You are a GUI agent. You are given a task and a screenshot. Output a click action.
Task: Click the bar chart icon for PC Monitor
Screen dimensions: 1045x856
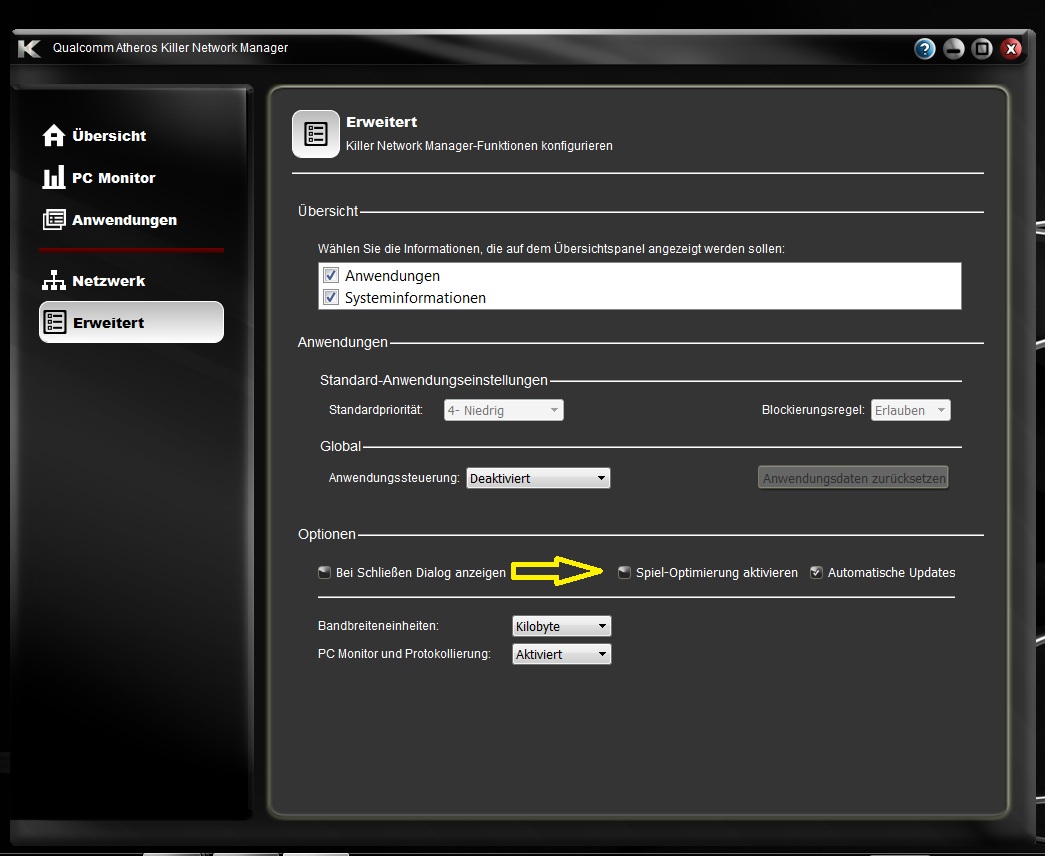(x=53, y=177)
